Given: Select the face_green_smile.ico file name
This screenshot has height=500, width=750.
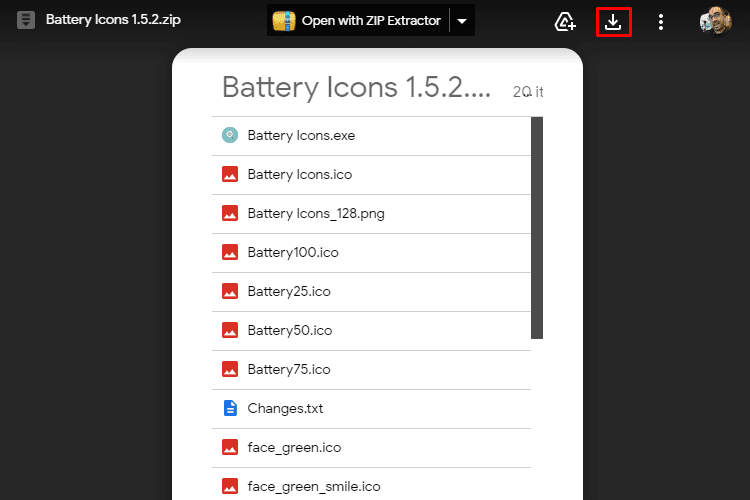Looking at the screenshot, I should click(x=314, y=487).
